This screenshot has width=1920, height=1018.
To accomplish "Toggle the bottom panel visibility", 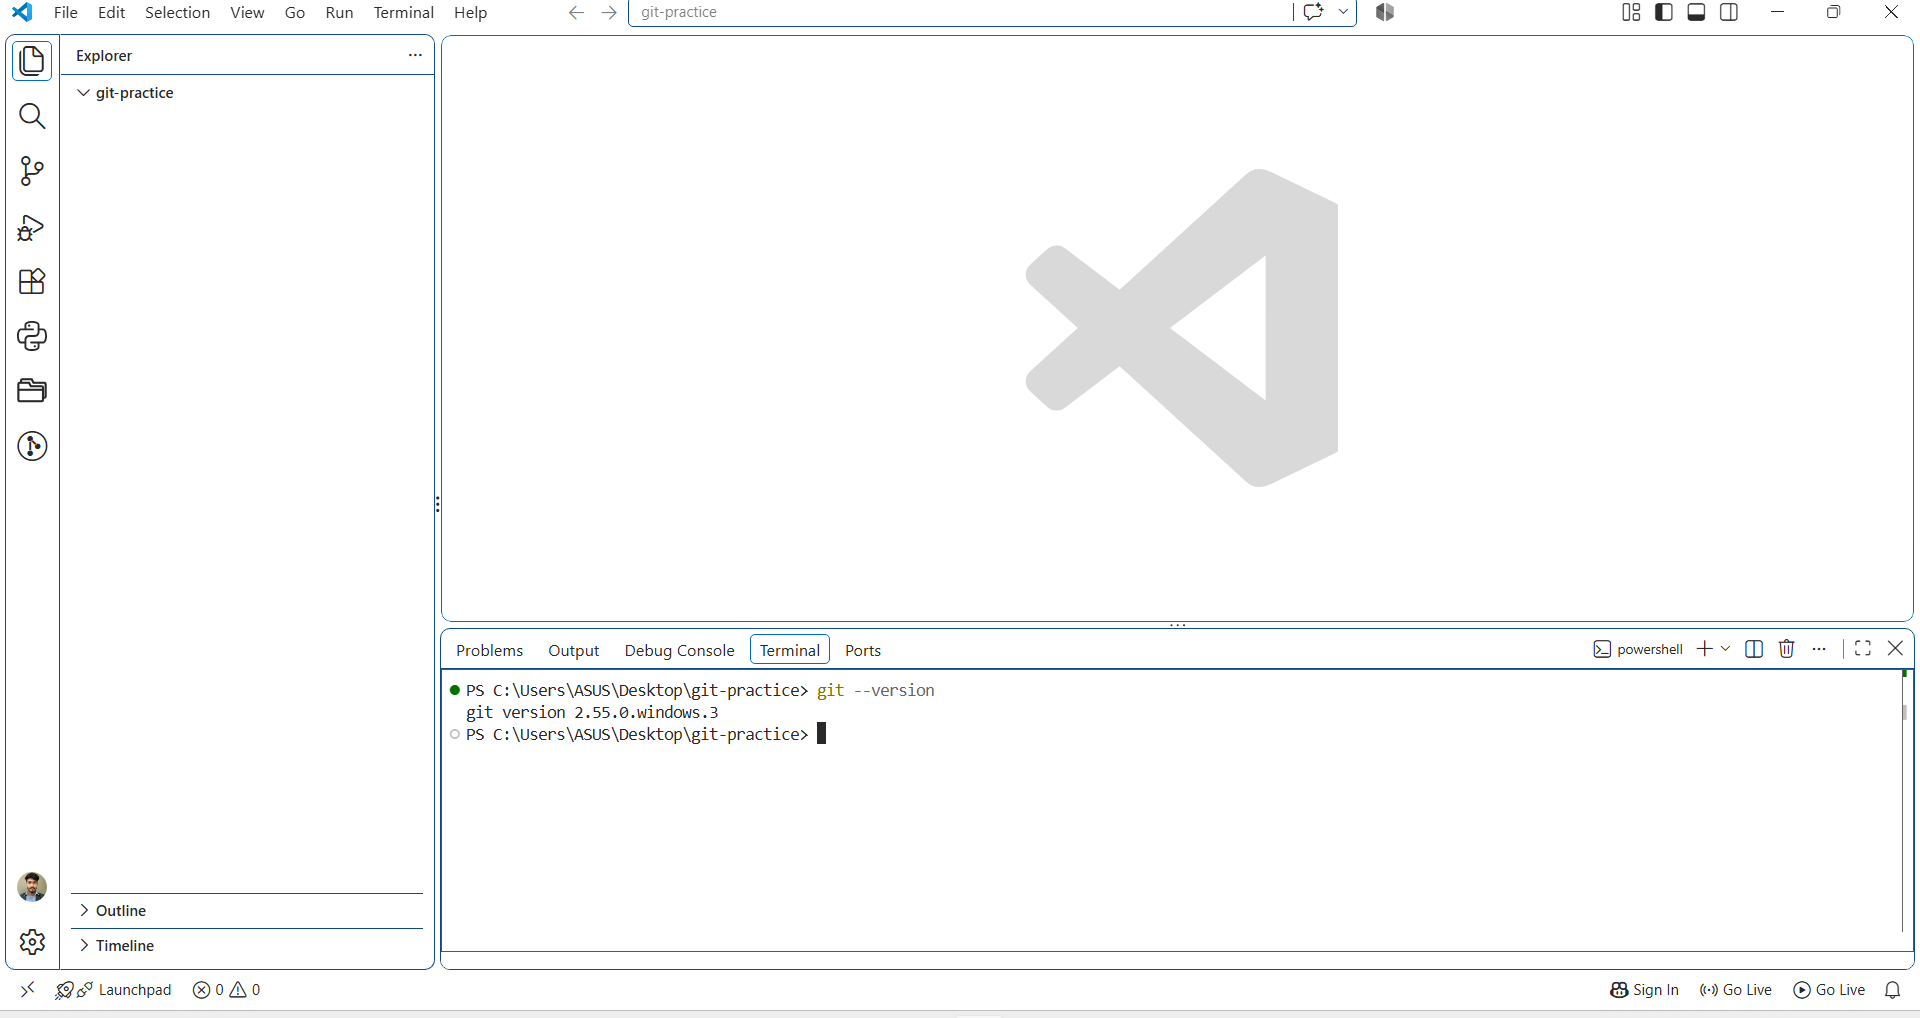I will [1696, 12].
